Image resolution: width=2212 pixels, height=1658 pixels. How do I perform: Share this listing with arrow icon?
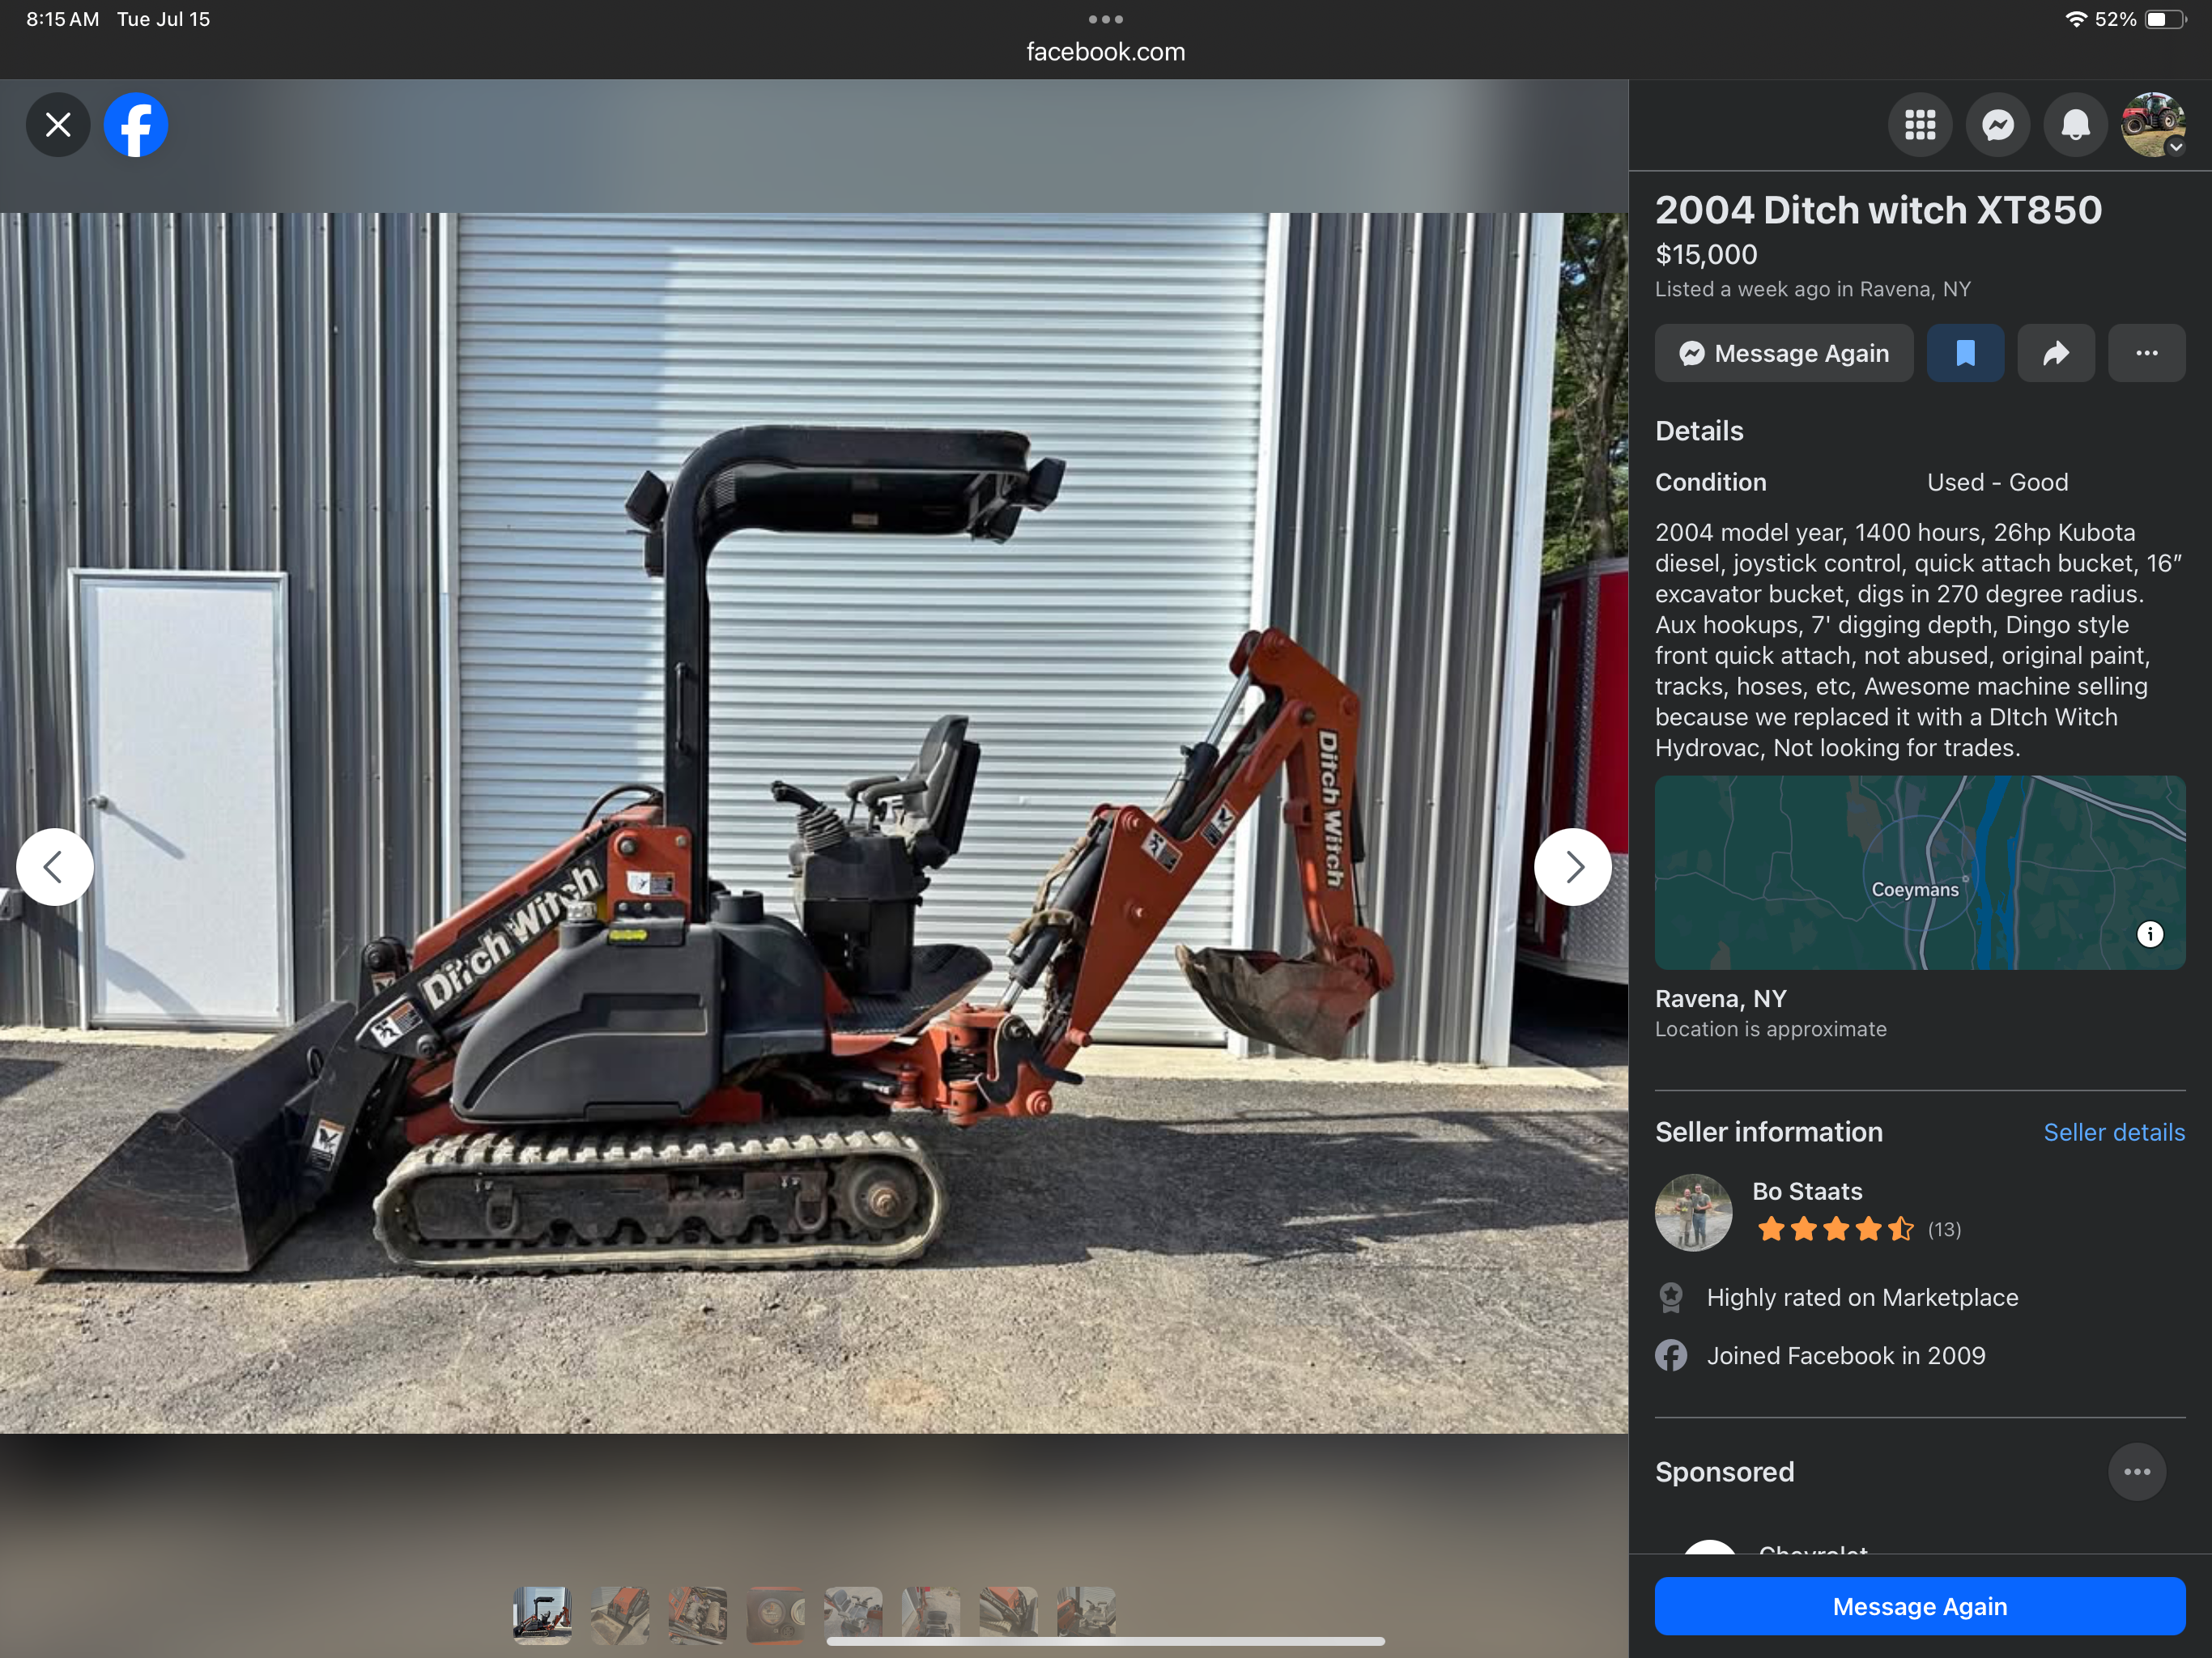click(2055, 353)
